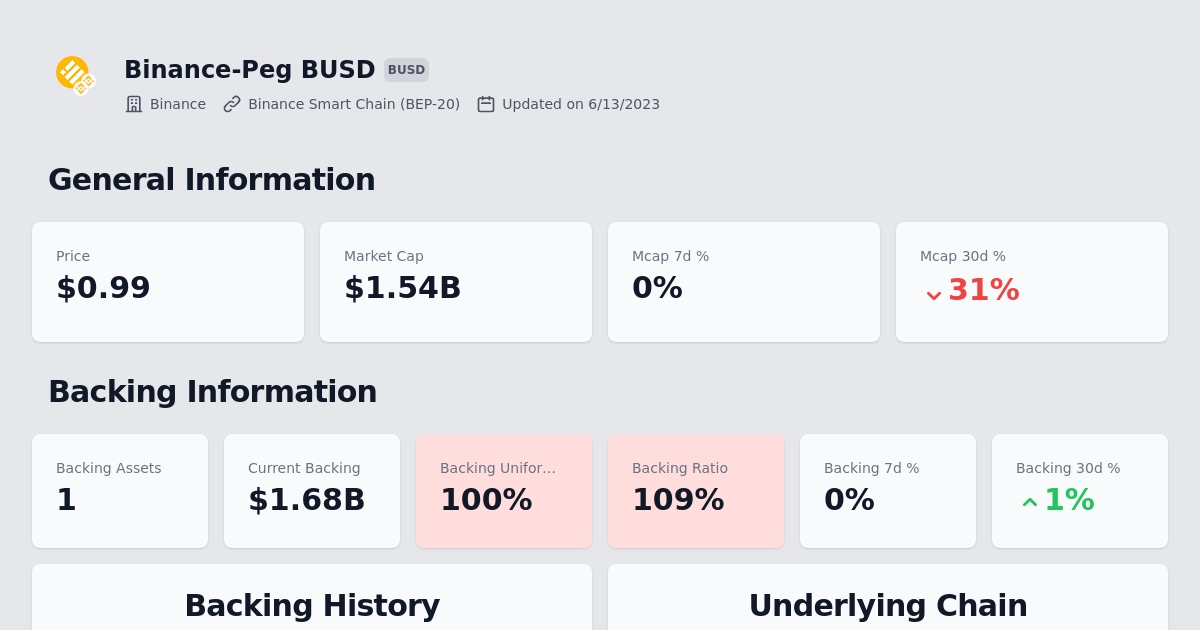Viewport: 1200px width, 630px height.
Task: Click the Binance issuer label
Action: (x=177, y=104)
